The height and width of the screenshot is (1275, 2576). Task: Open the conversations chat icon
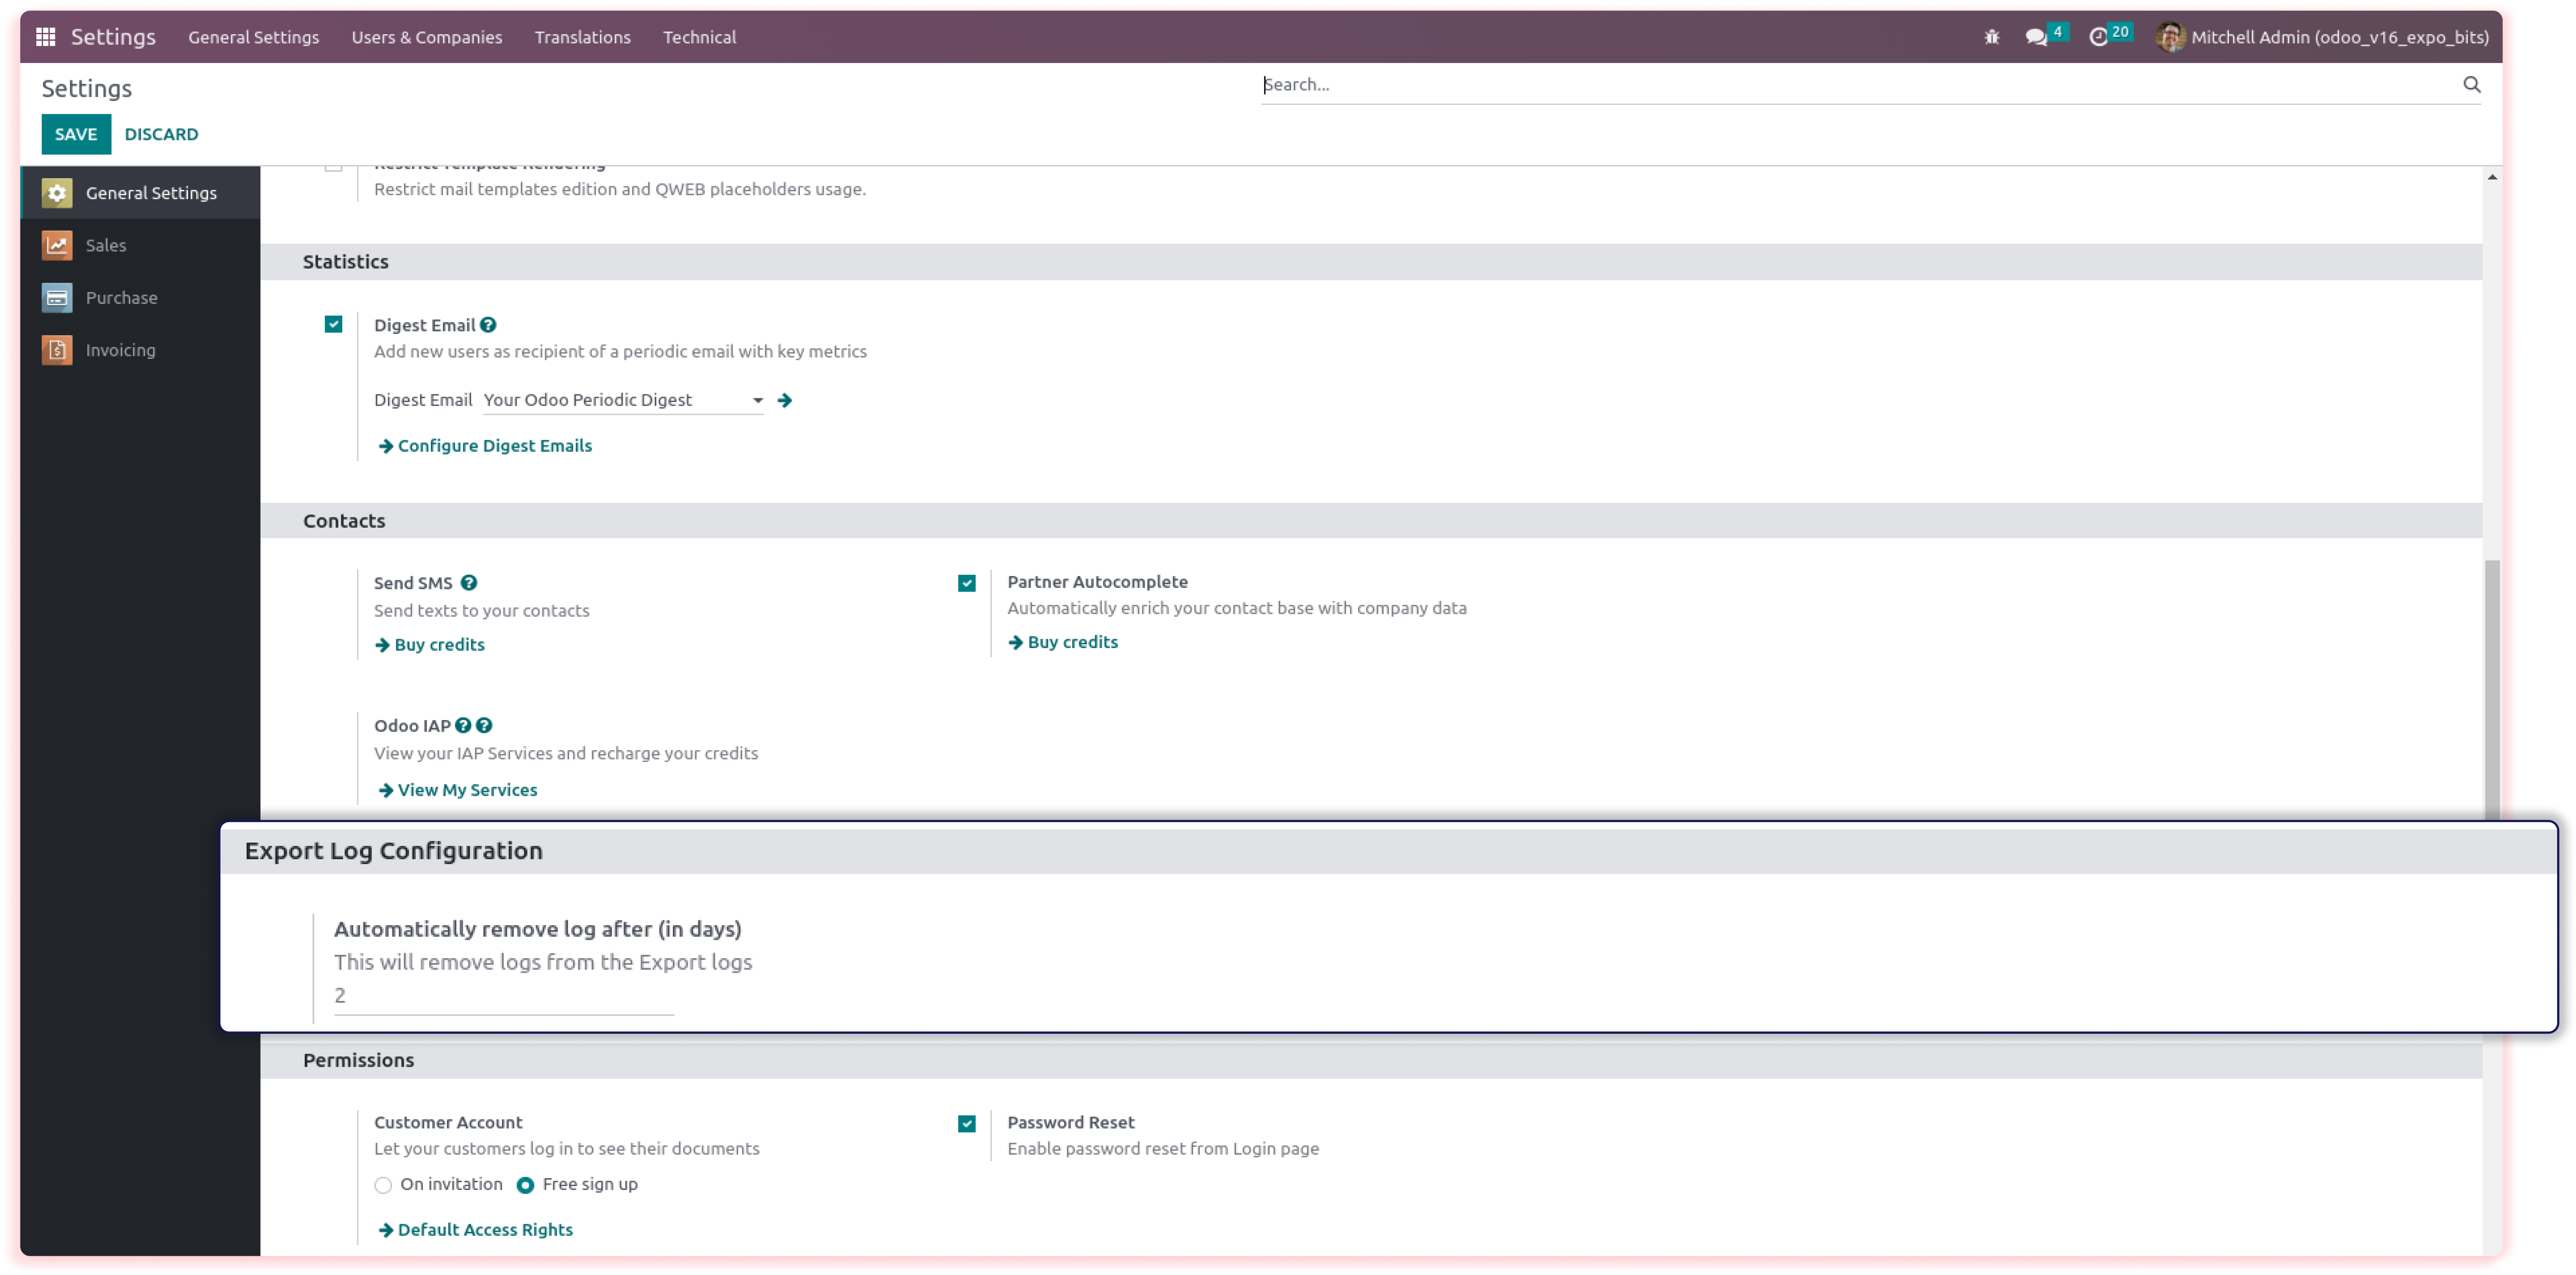[2036, 37]
